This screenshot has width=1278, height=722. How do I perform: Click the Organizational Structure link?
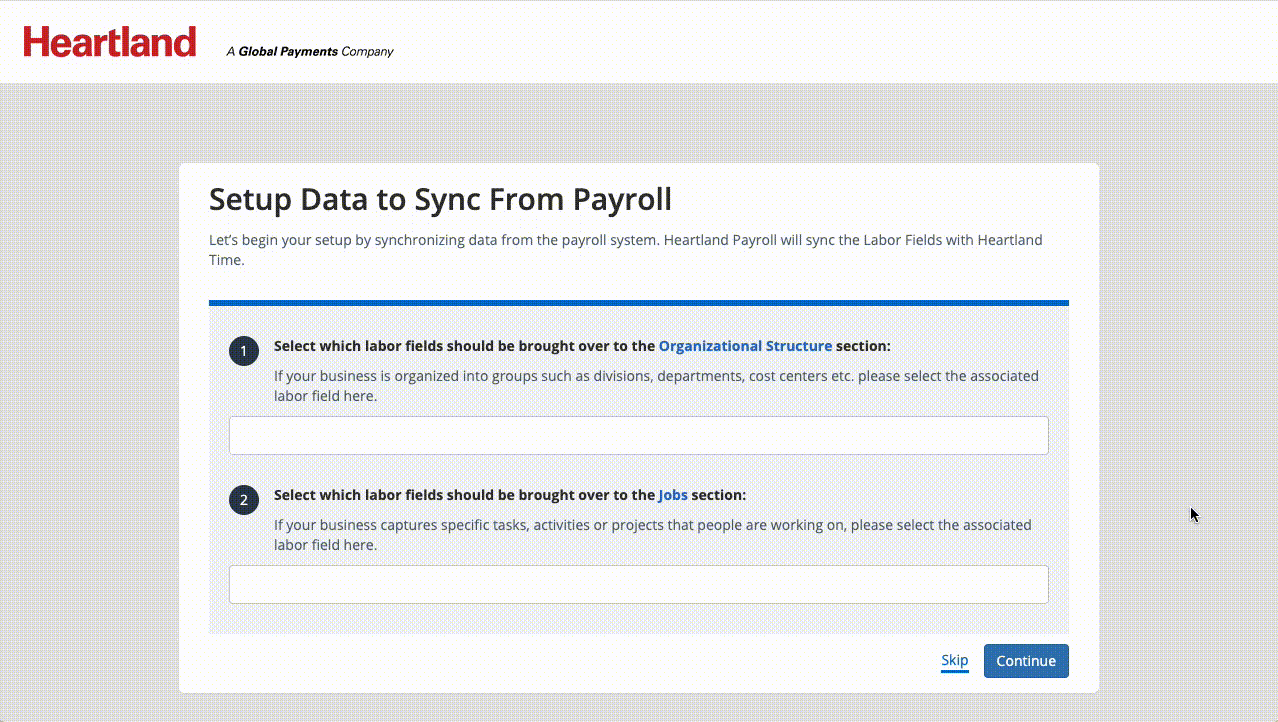pyautogui.click(x=745, y=345)
